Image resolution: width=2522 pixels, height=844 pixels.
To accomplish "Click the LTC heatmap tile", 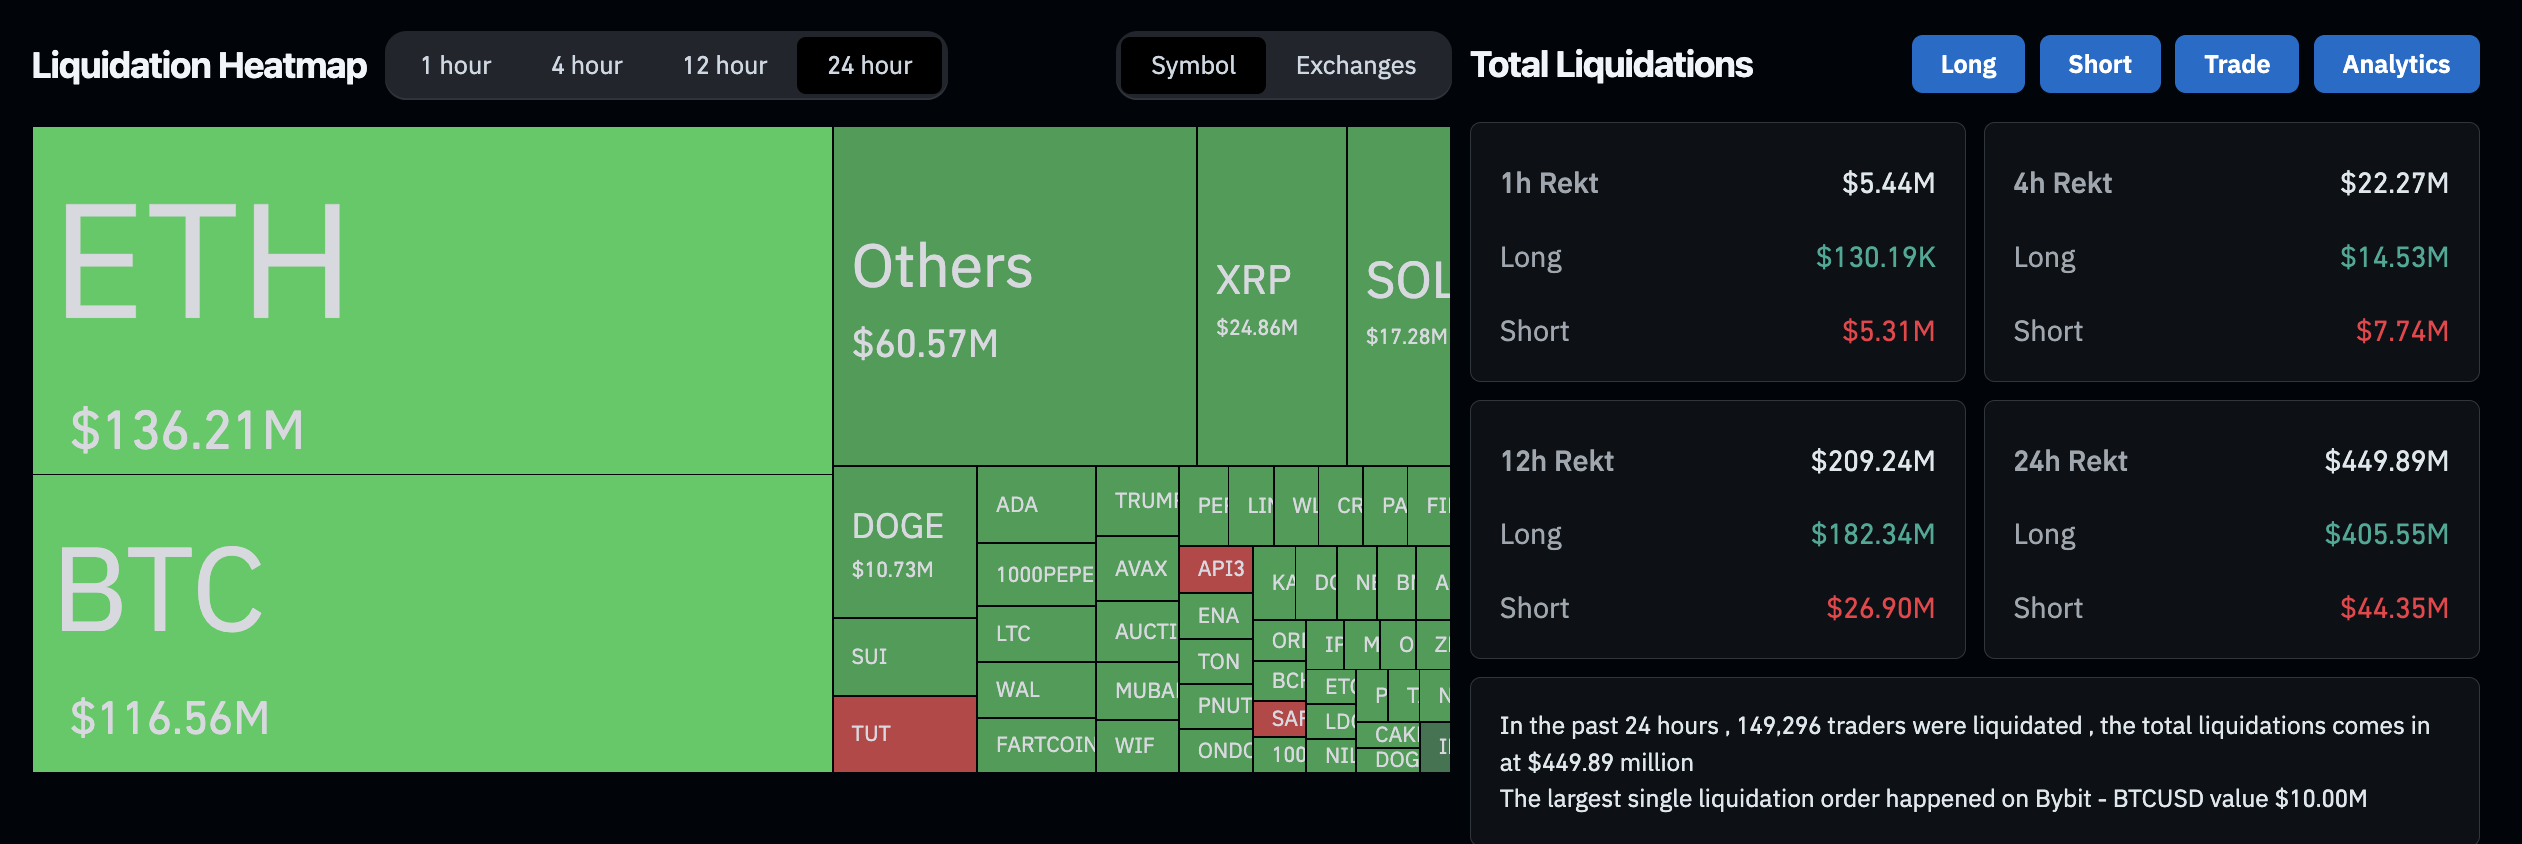I will click(1036, 634).
